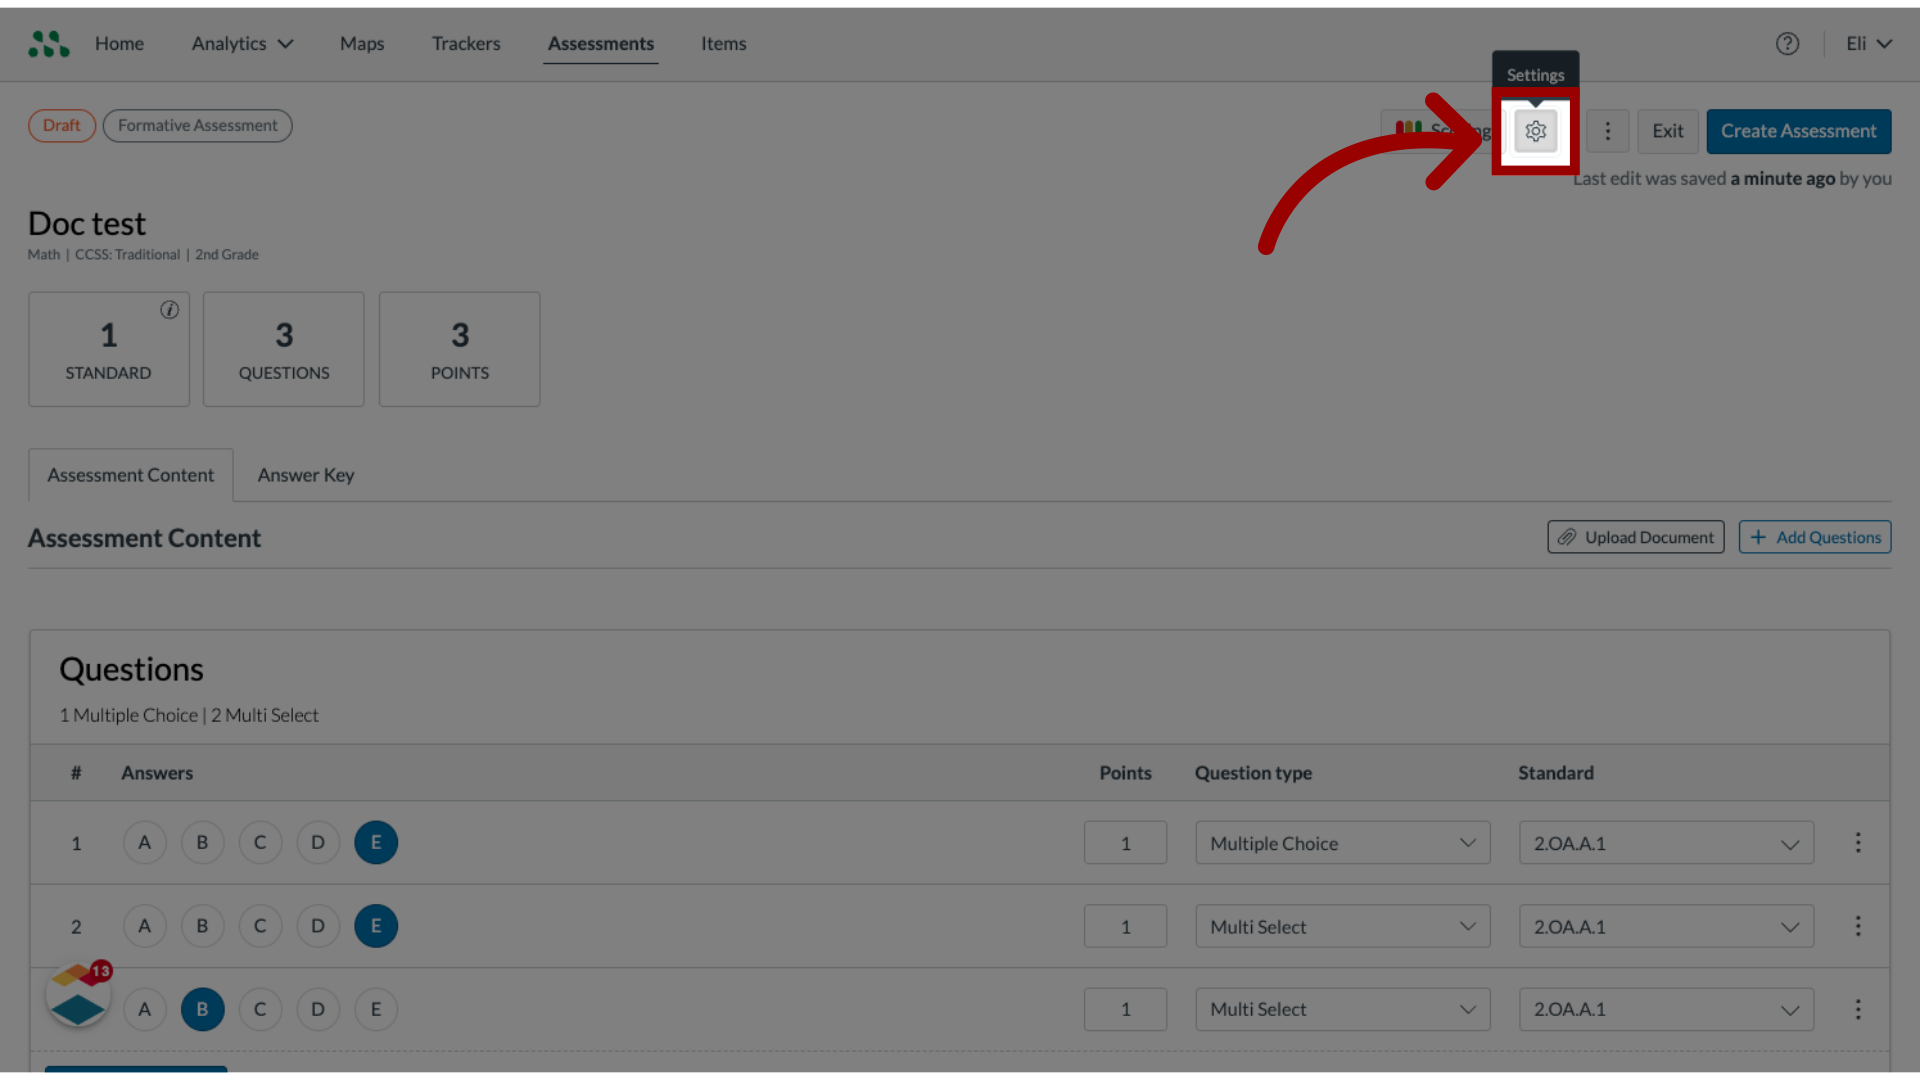Click the three-dot overflow menu icon
Image resolution: width=1920 pixels, height=1080 pixels.
click(x=1606, y=131)
